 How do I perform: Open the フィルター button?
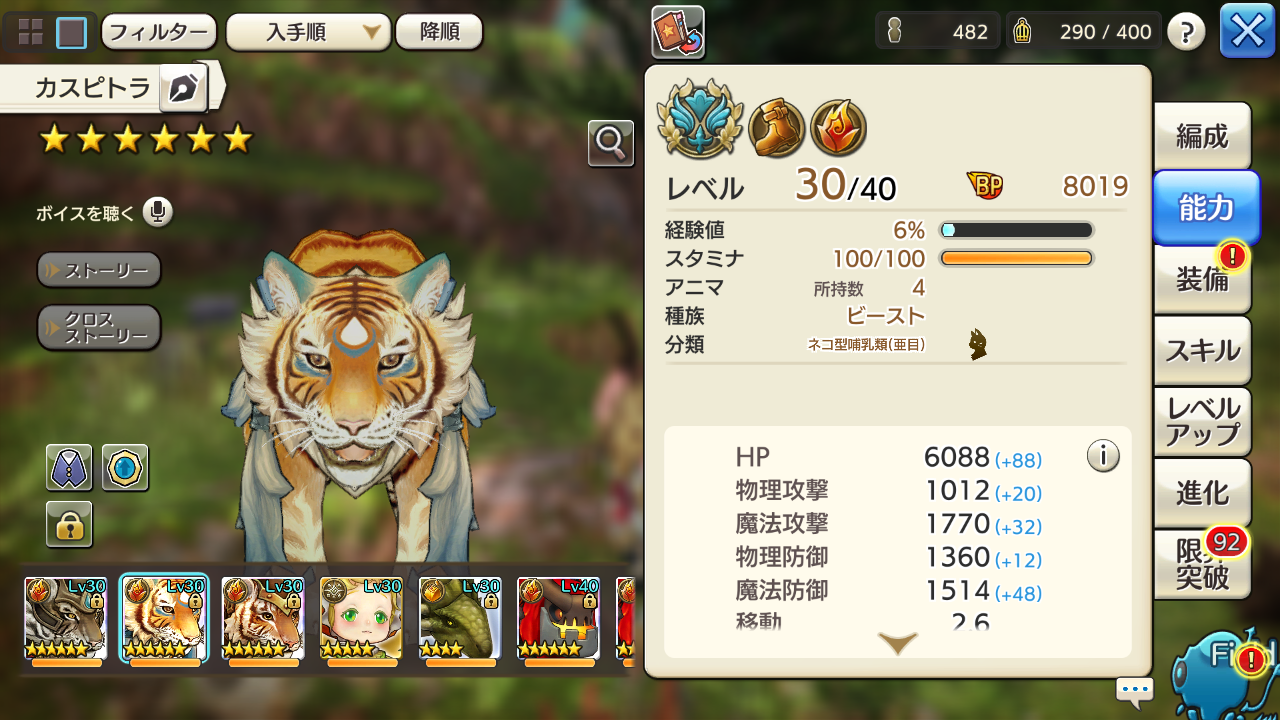click(x=159, y=32)
